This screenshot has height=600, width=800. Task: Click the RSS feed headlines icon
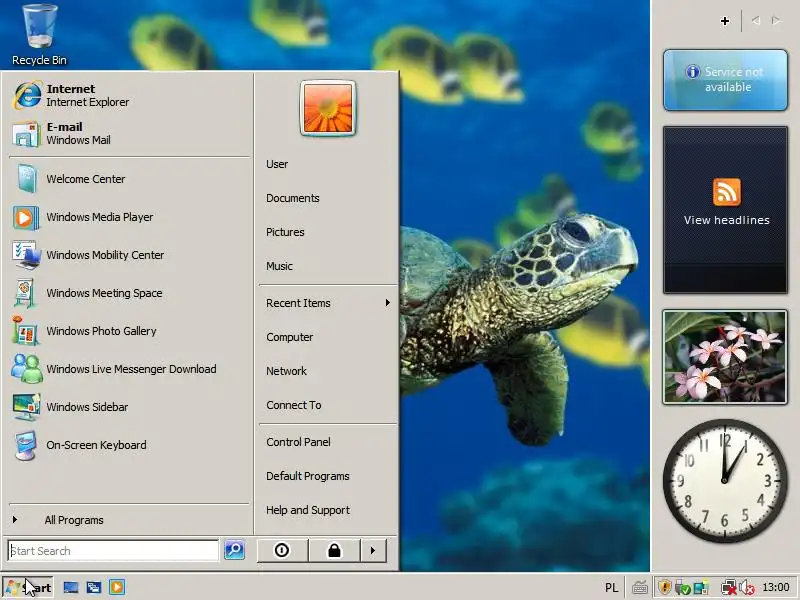727,192
